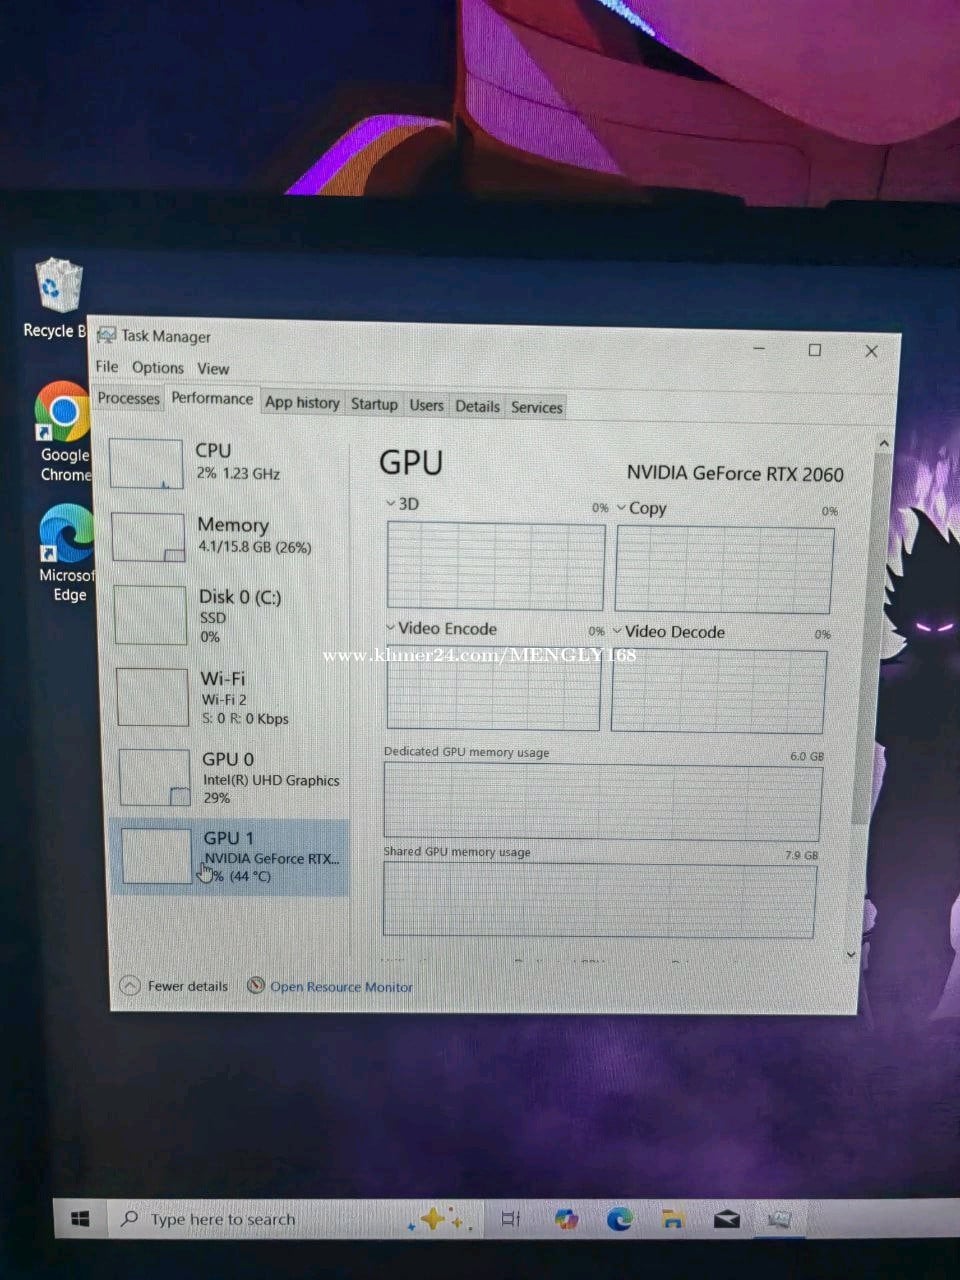Screen dimensions: 960x1280
Task: Open Task View on the taskbar
Action: 511,1219
